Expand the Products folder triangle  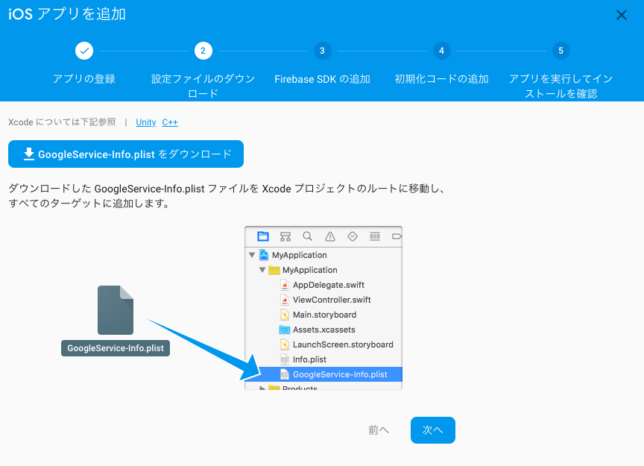(x=262, y=388)
